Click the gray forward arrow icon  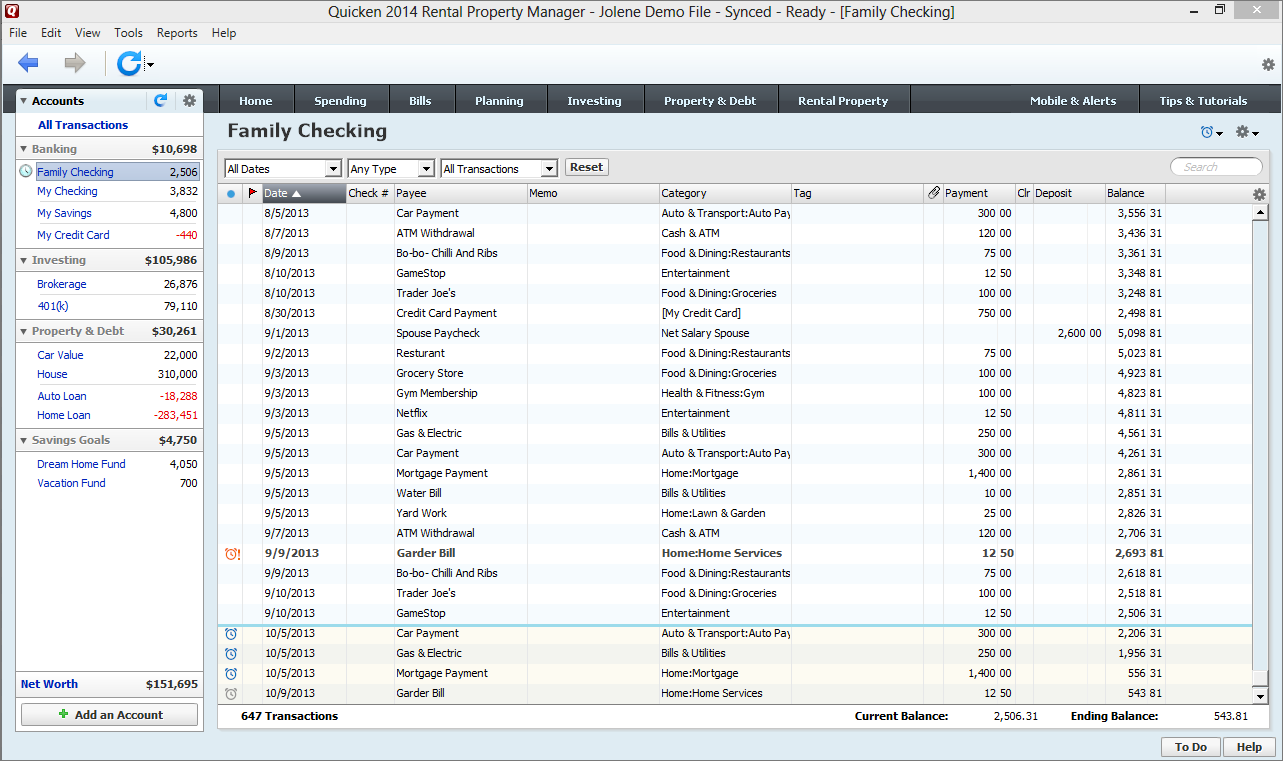tap(75, 64)
